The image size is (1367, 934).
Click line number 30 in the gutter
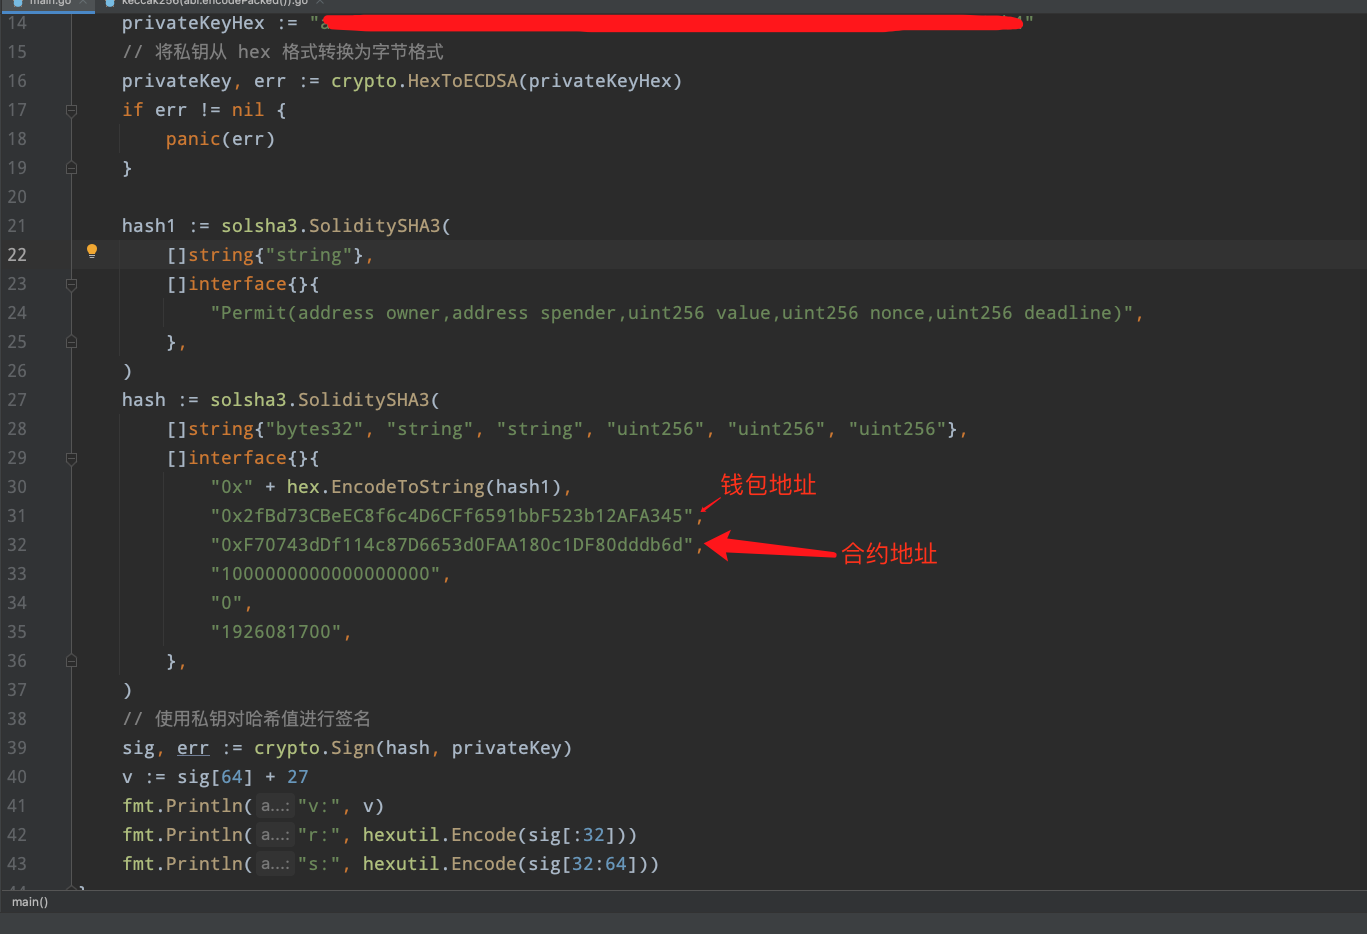[17, 487]
